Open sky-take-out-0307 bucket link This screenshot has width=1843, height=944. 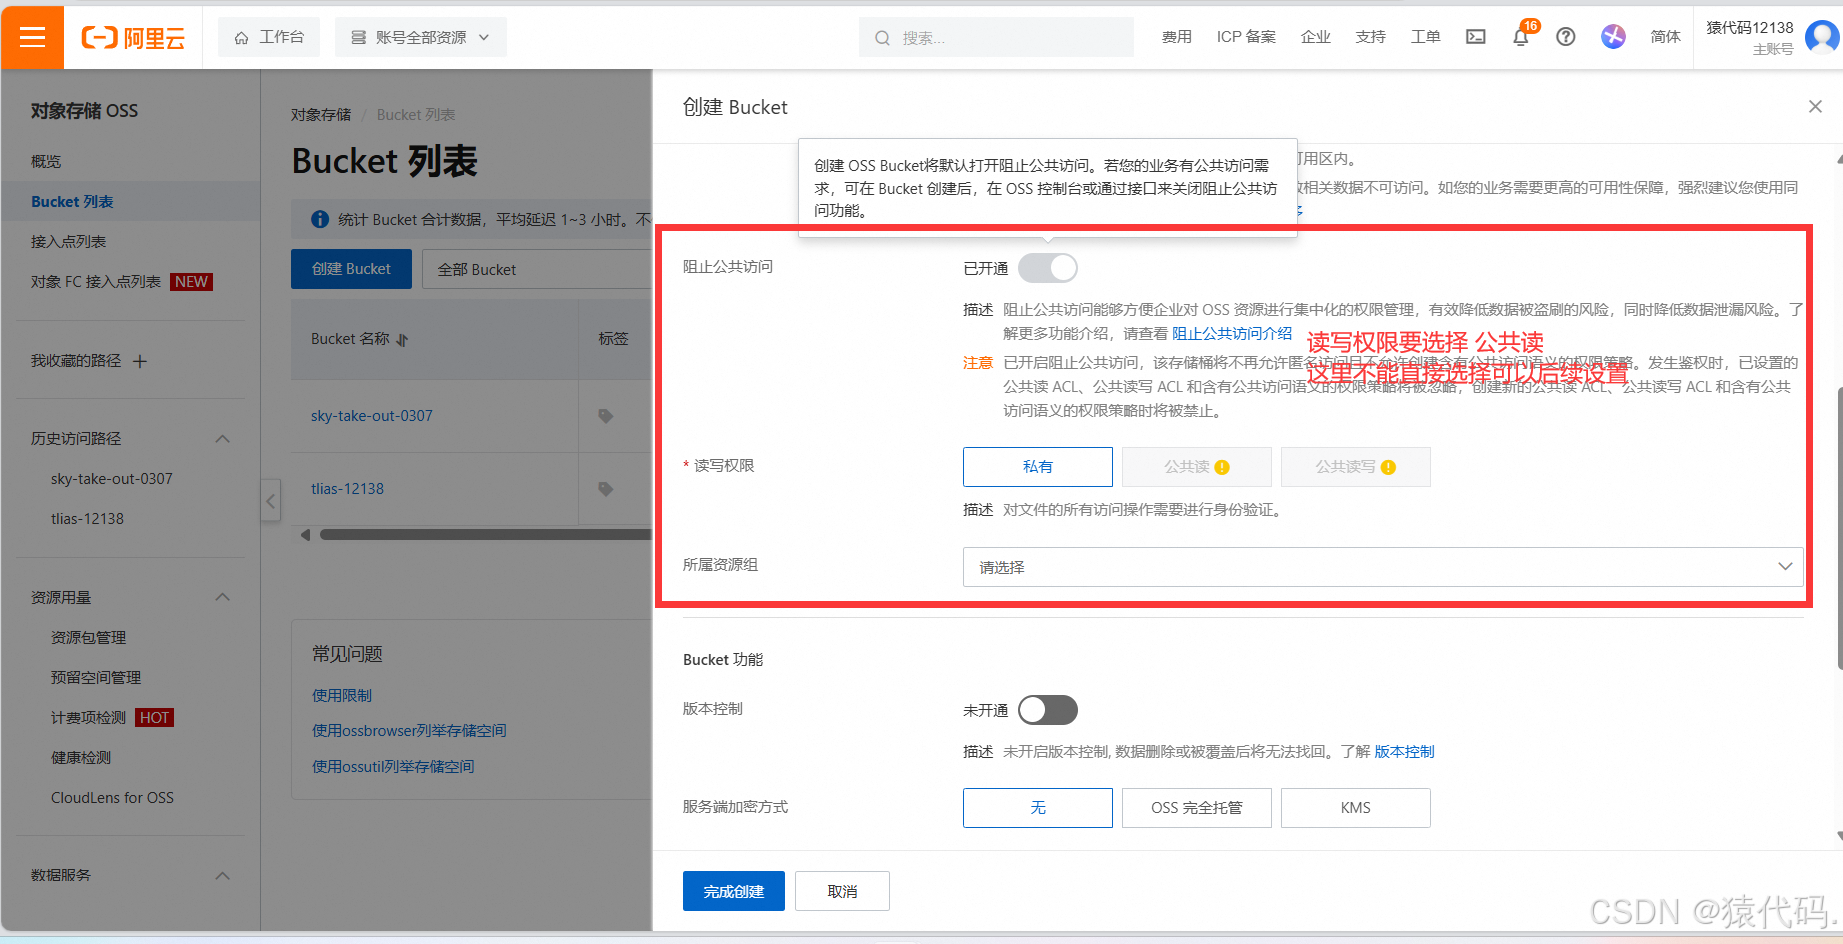click(x=371, y=416)
